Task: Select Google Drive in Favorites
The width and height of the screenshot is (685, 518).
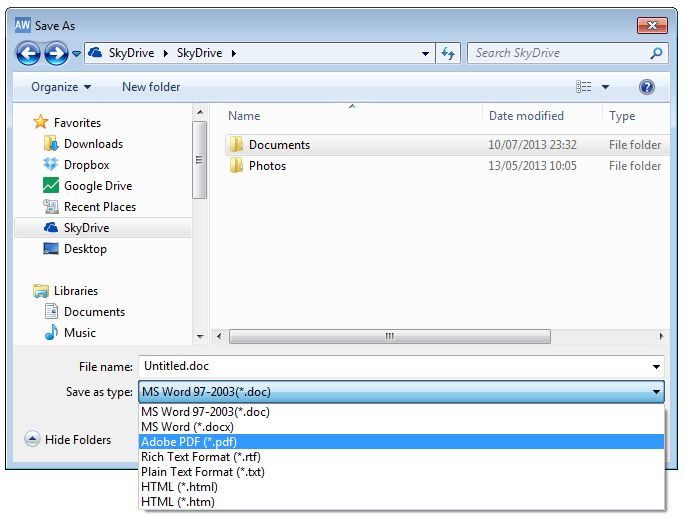Action: (97, 186)
